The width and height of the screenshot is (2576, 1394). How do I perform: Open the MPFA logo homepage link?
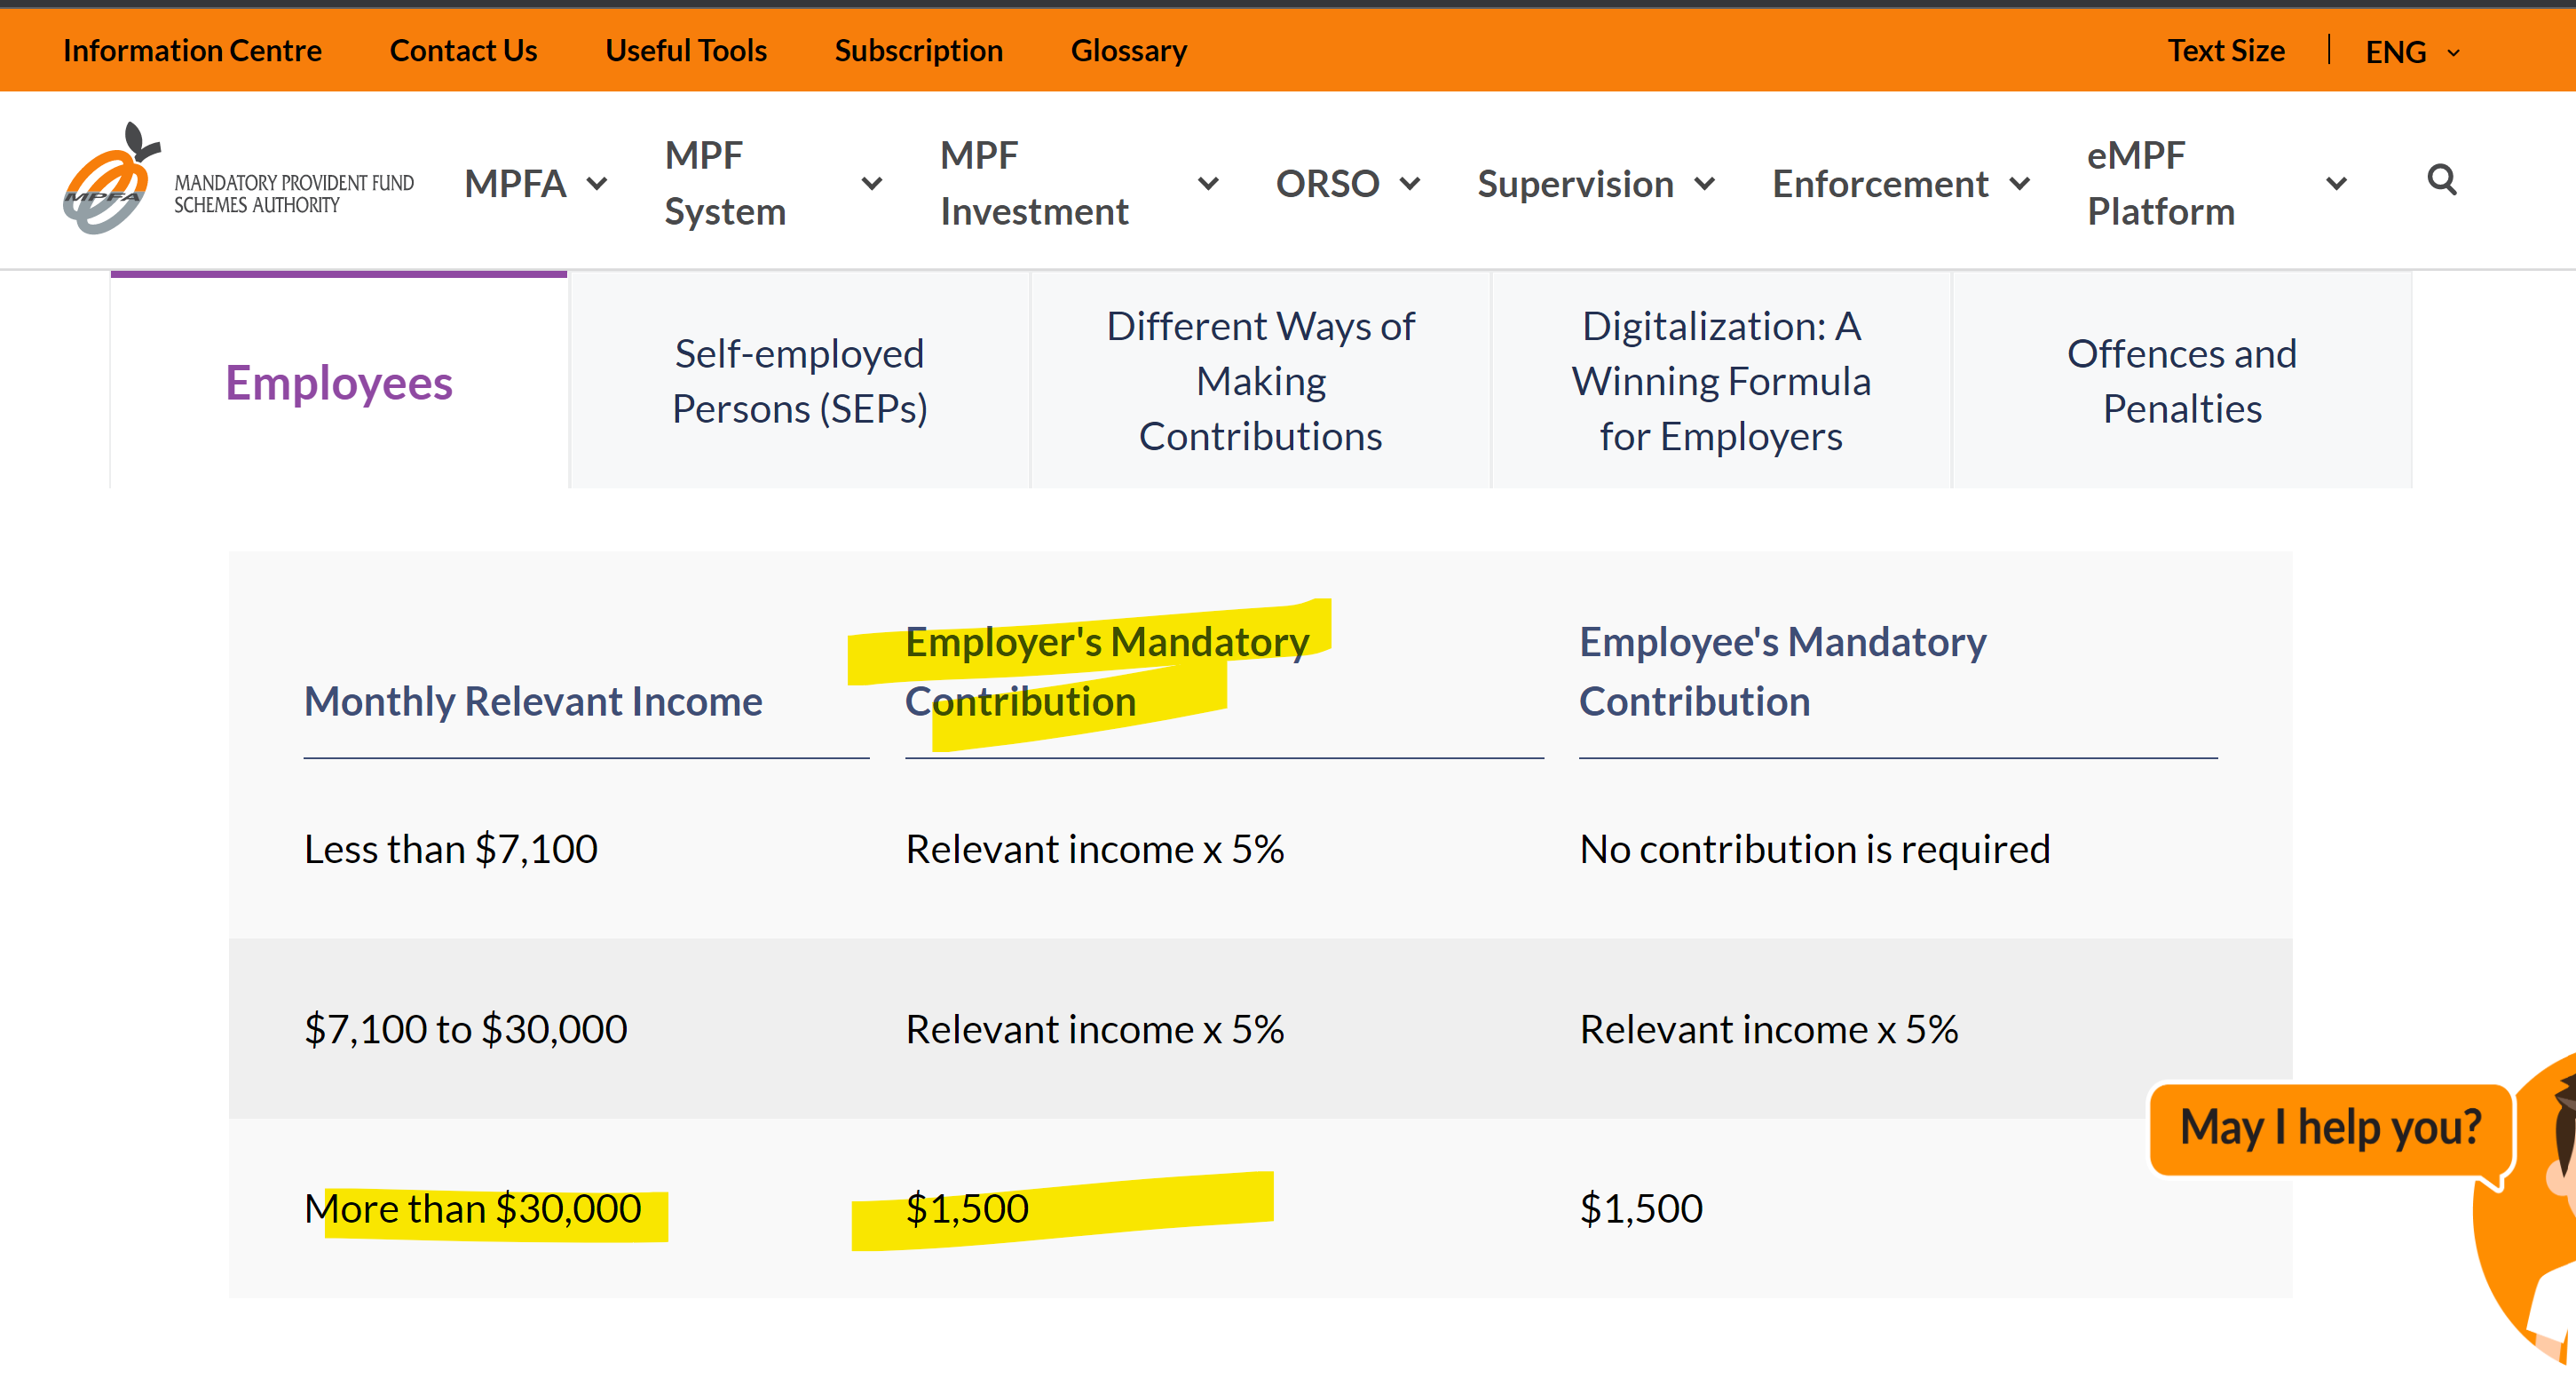(238, 180)
